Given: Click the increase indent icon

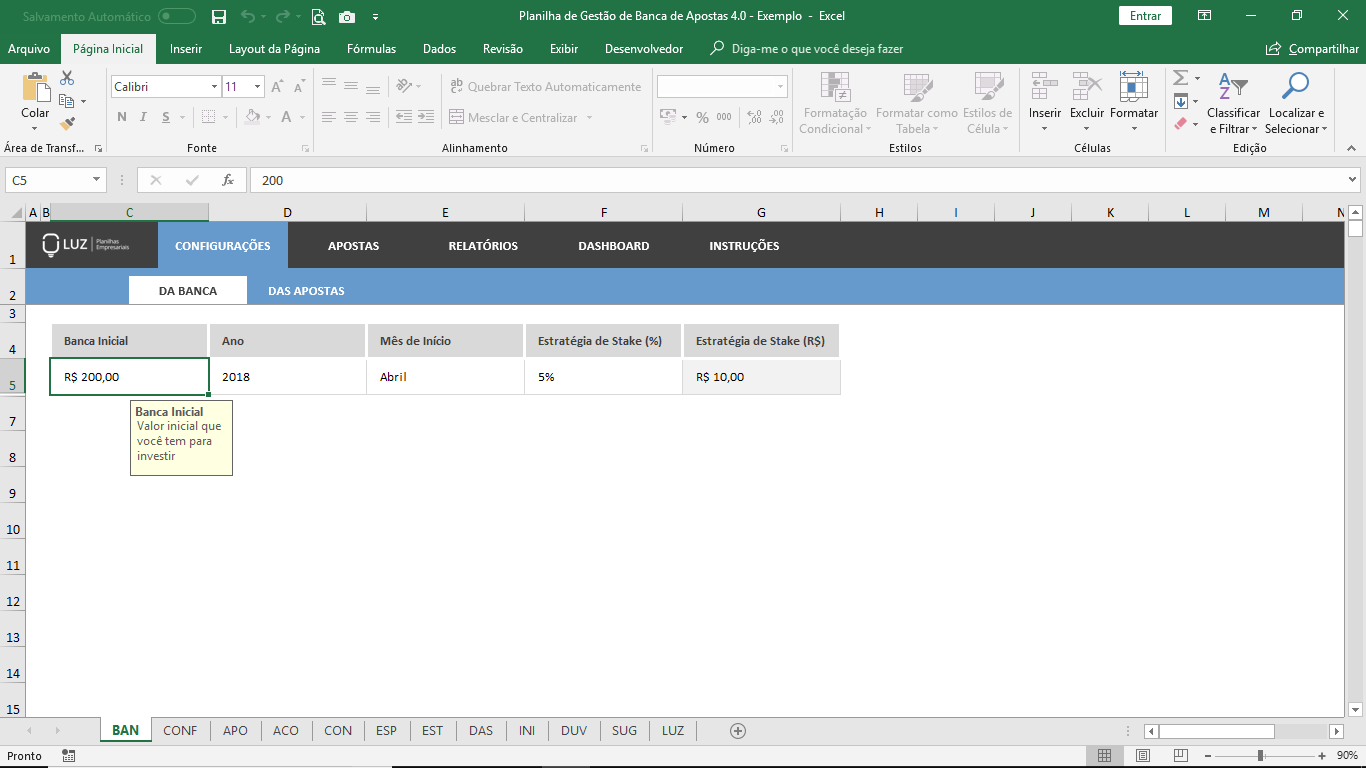Looking at the screenshot, I should point(426,117).
